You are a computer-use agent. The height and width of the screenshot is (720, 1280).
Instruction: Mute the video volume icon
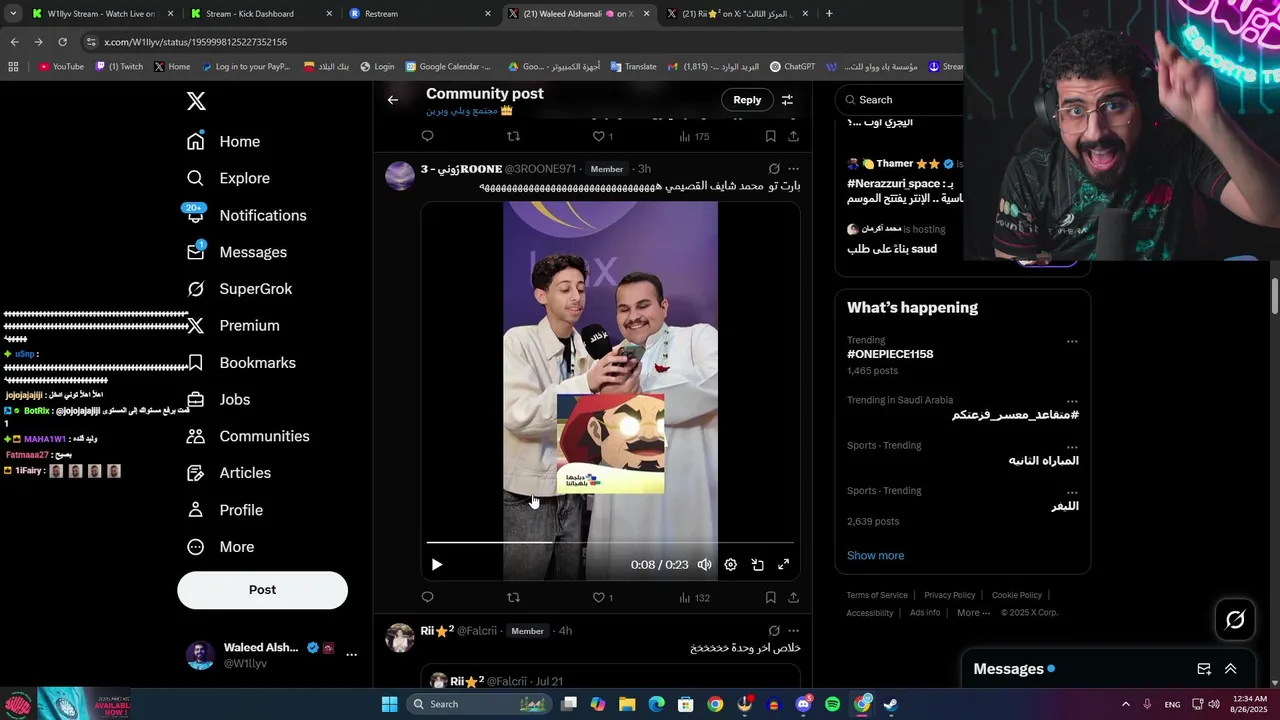[x=704, y=565]
